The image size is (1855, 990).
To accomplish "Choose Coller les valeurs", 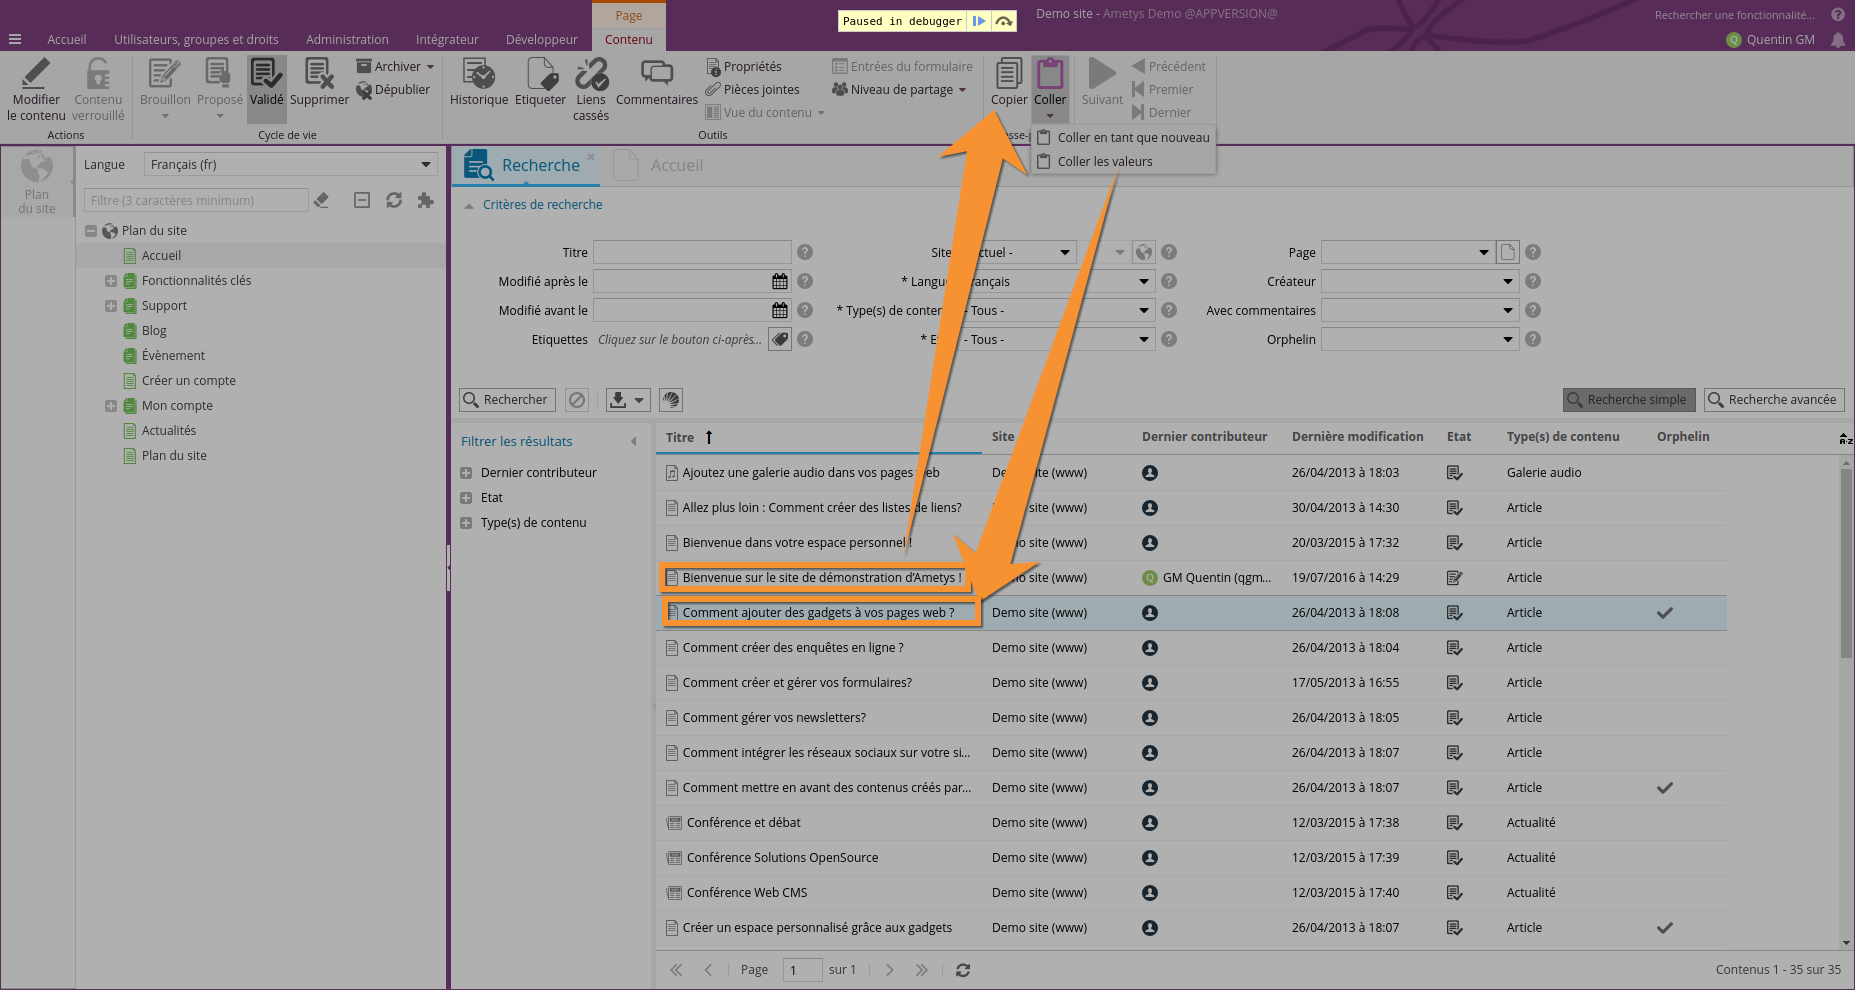I will pos(1124,162).
